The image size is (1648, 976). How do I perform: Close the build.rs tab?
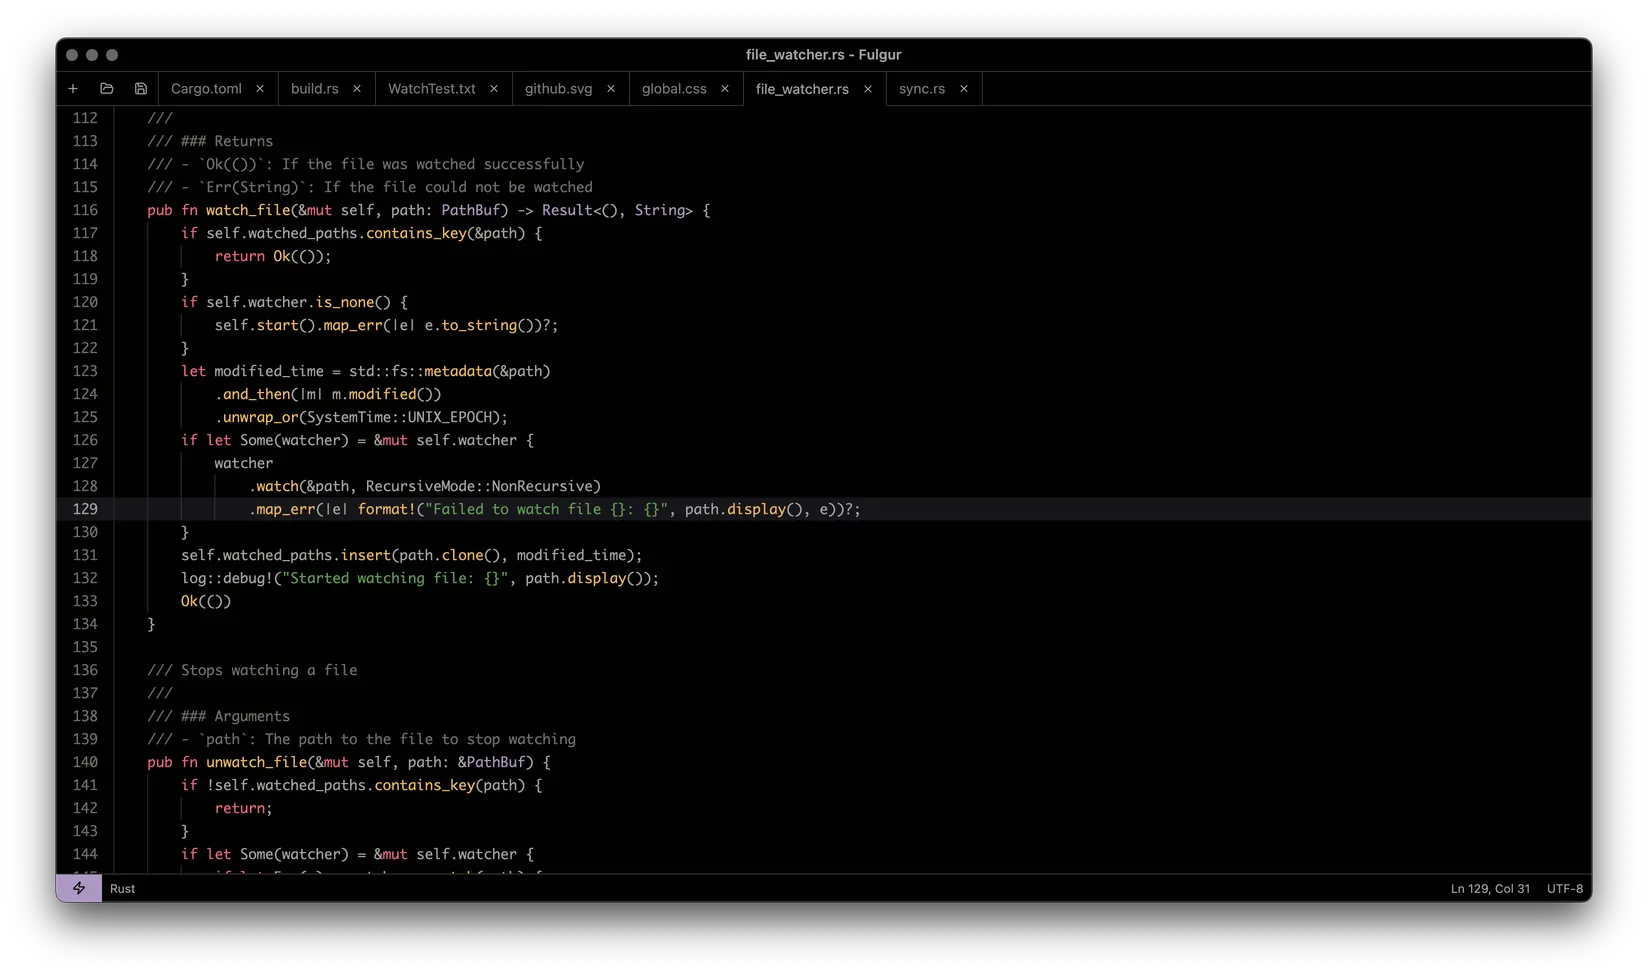click(x=357, y=89)
